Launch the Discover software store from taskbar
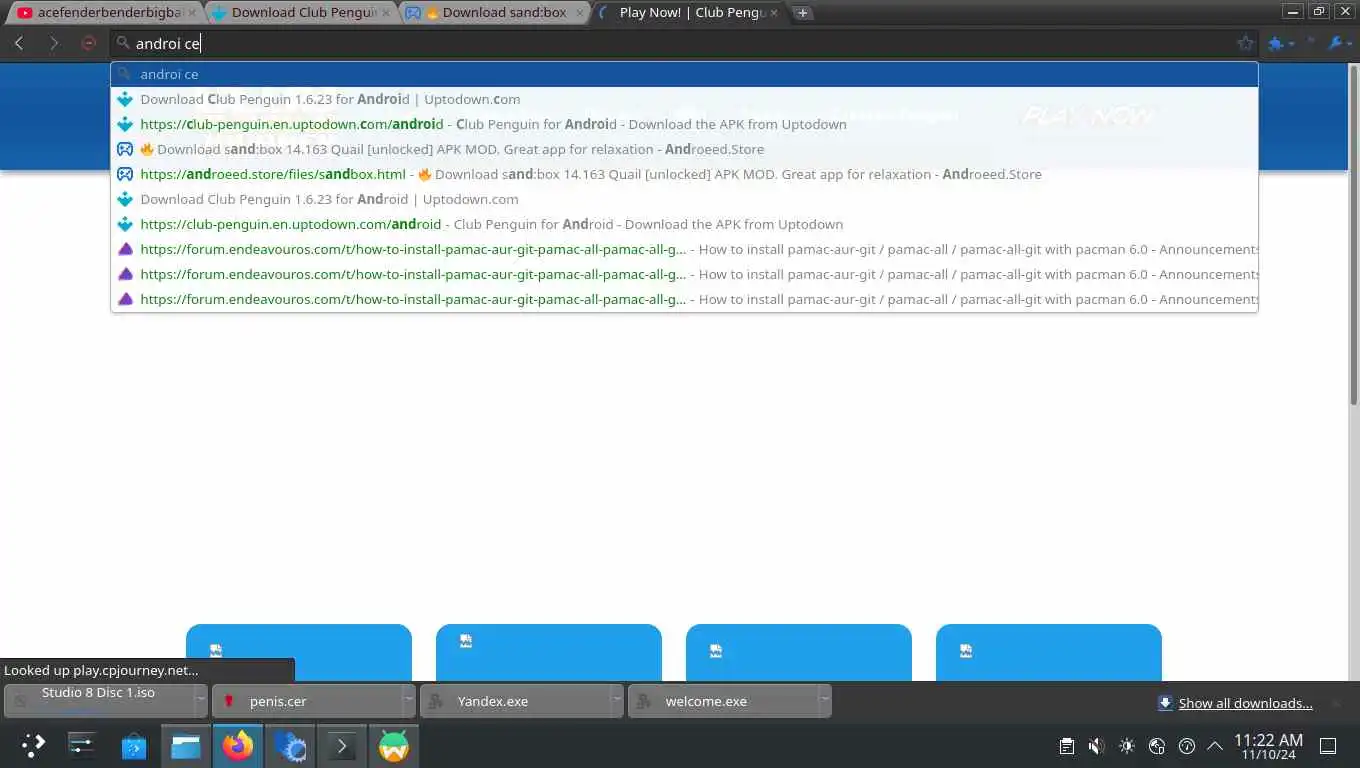Viewport: 1360px width, 768px height. [x=134, y=745]
